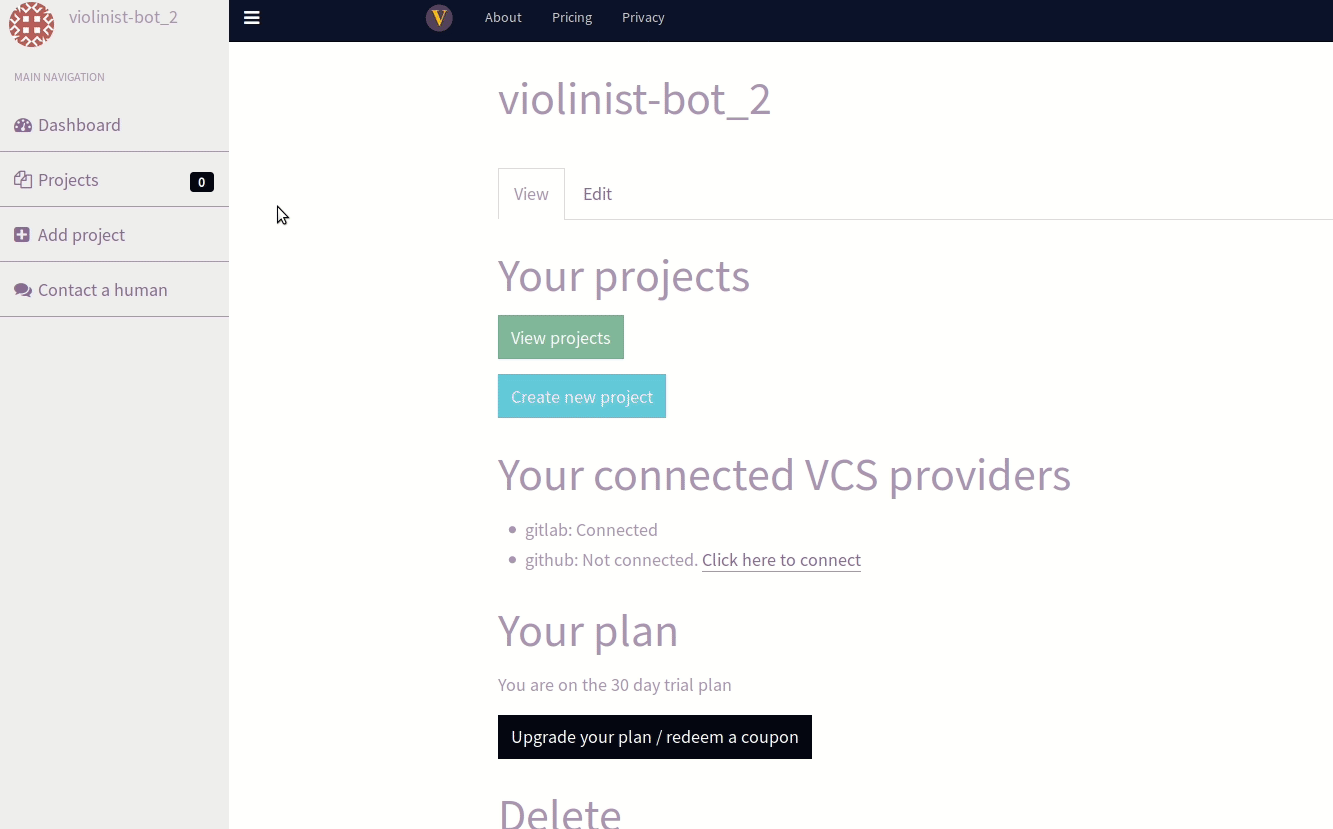Click the Add project sidebar entry
Image resolution: width=1333 pixels, height=829 pixels.
(x=81, y=234)
